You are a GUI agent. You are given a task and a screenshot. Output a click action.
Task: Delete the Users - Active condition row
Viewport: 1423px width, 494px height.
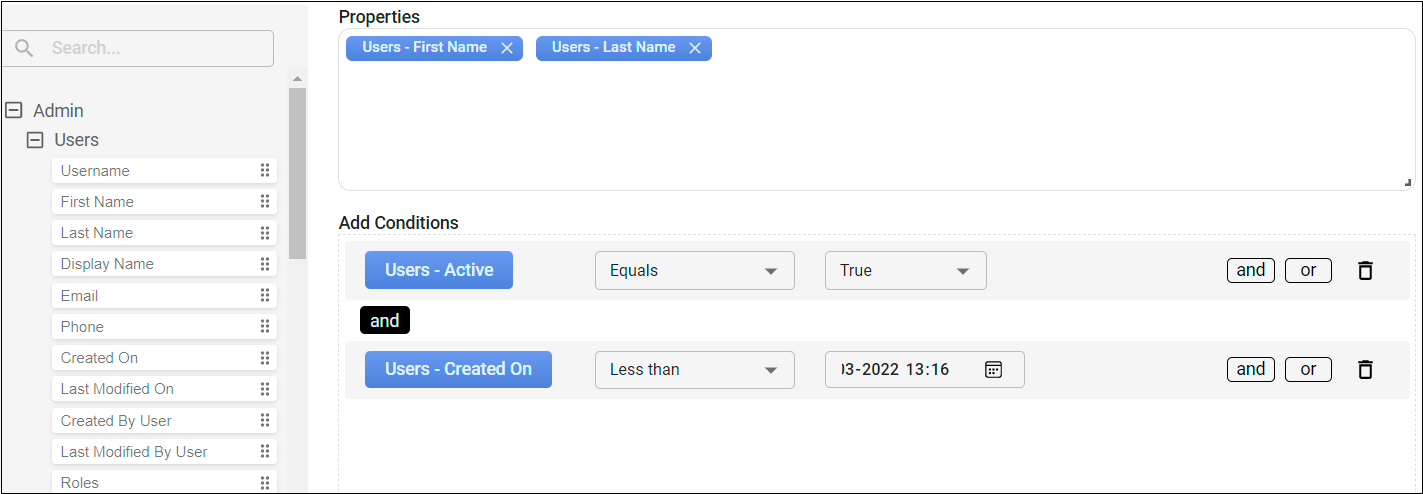(x=1365, y=270)
